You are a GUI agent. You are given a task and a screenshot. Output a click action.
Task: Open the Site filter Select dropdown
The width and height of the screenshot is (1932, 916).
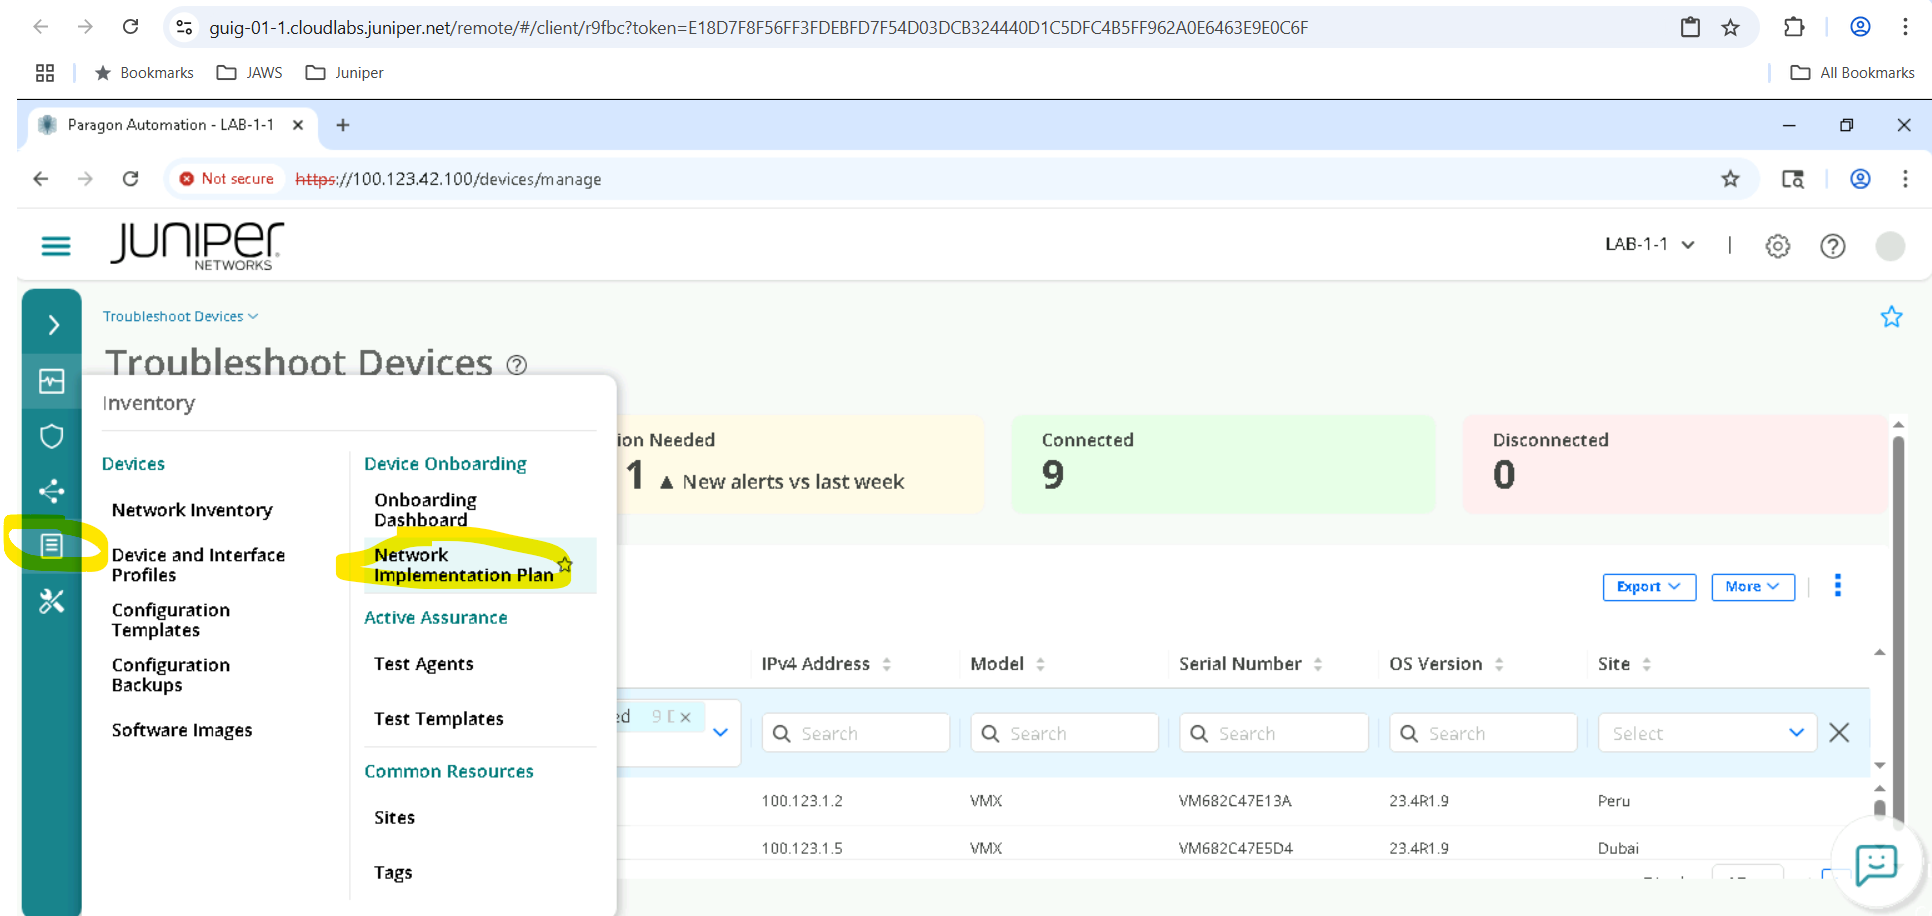[1706, 733]
